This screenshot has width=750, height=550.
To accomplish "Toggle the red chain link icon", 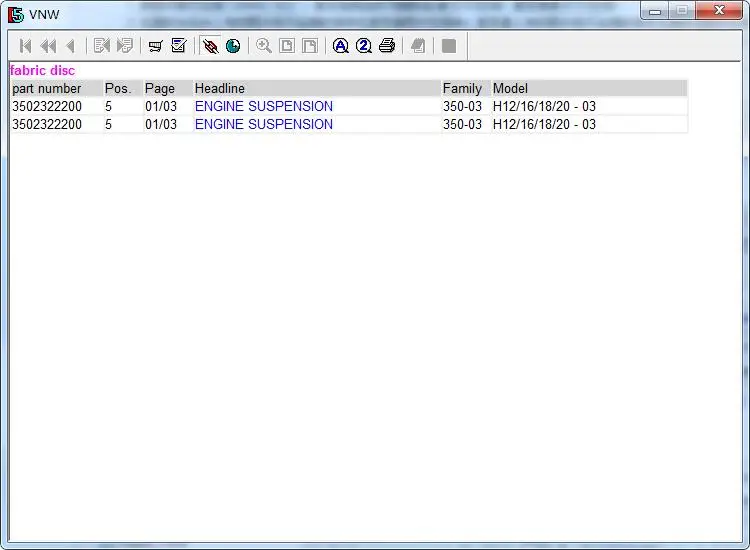I will click(210, 46).
